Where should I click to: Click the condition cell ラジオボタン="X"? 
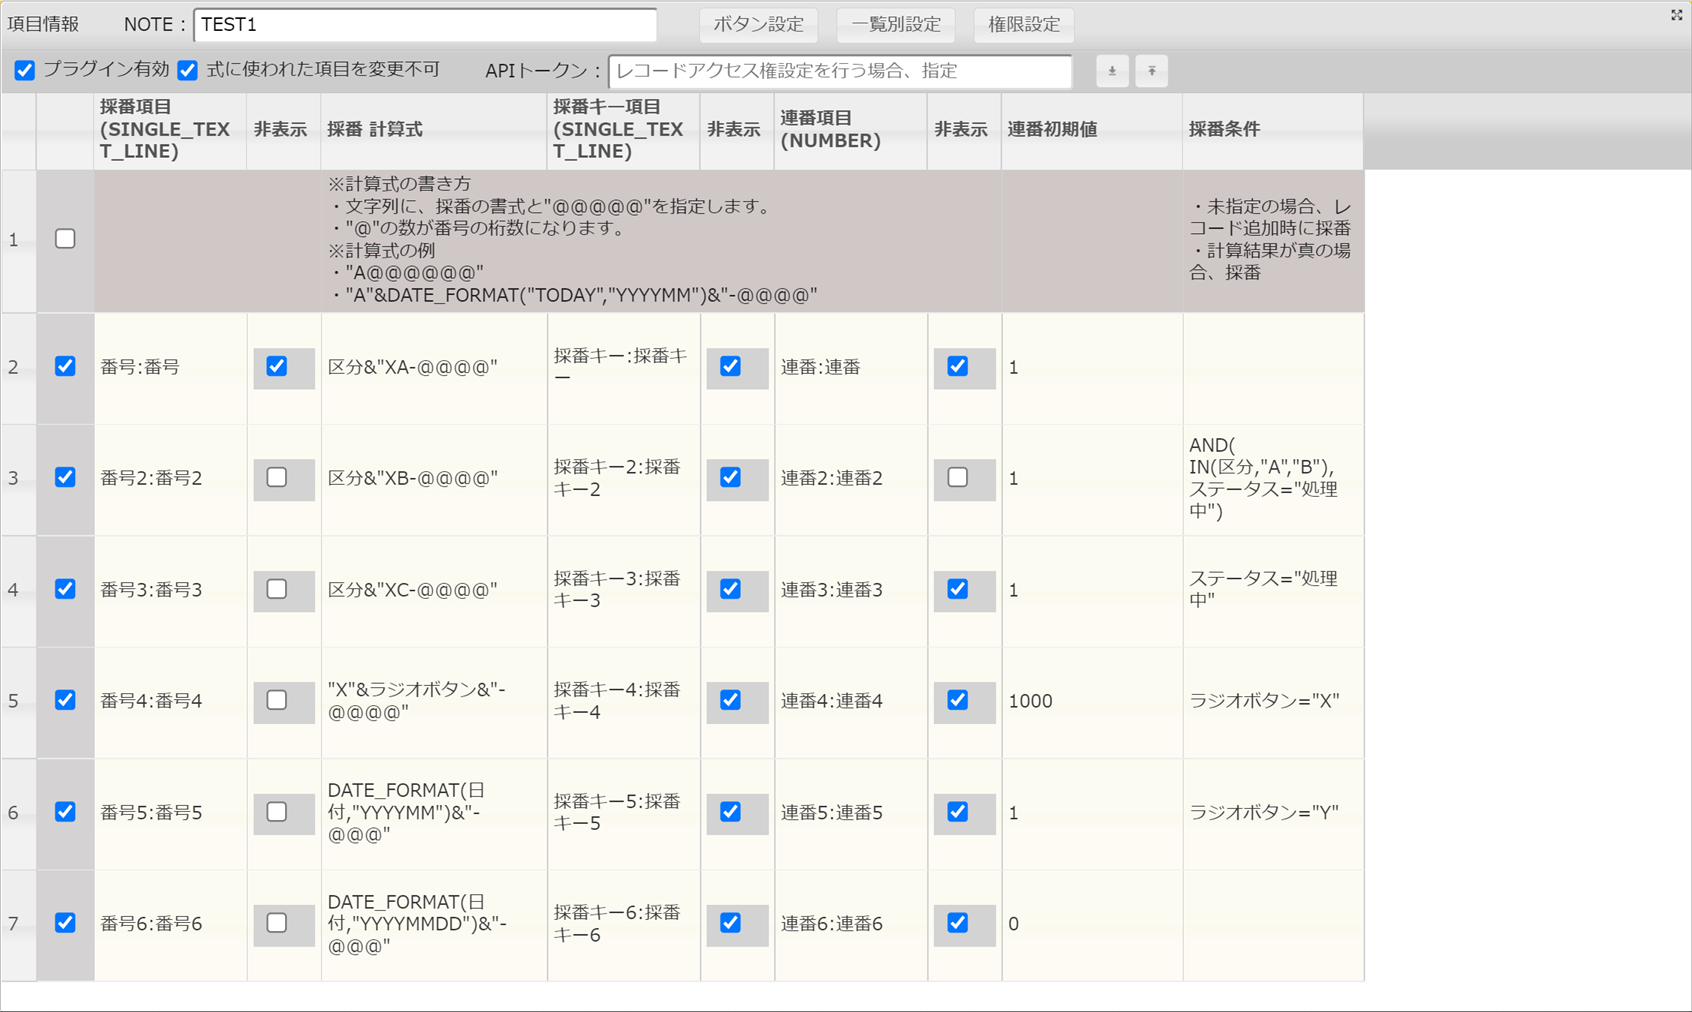click(1273, 702)
